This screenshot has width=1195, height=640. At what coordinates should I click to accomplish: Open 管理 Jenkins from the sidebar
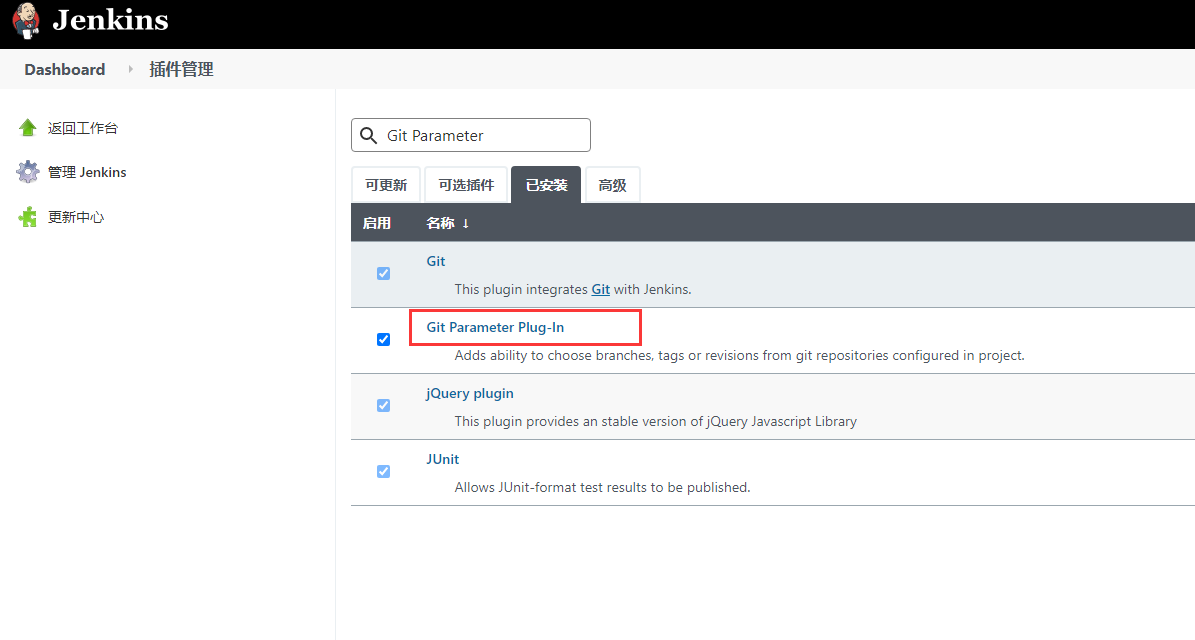tap(87, 172)
